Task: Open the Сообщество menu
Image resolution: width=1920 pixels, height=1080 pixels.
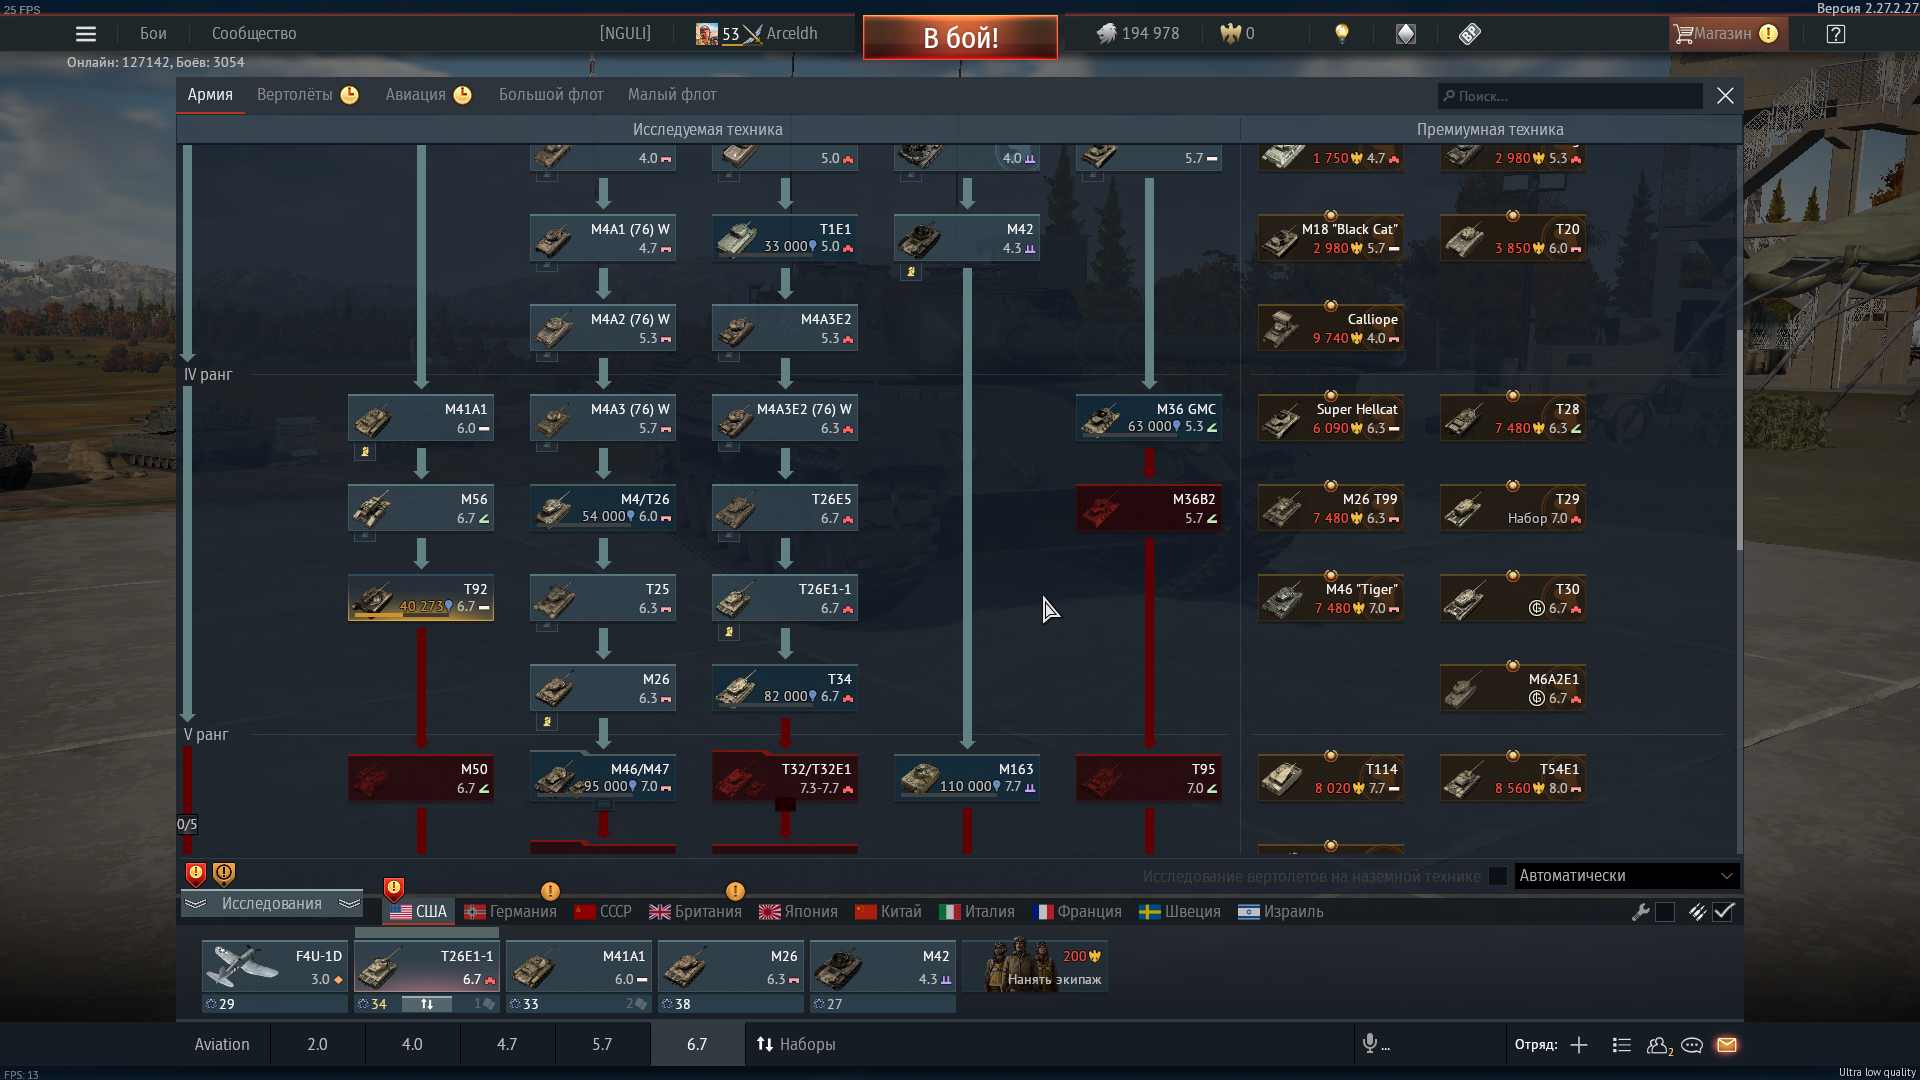Action: pyautogui.click(x=254, y=34)
